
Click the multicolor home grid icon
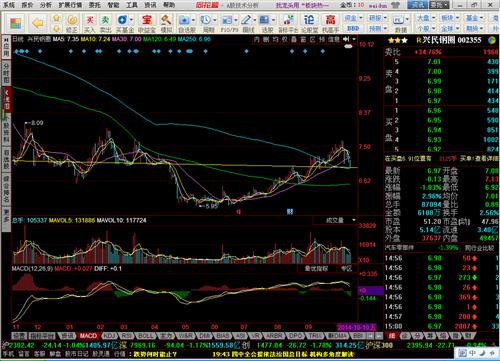click(x=15, y=23)
